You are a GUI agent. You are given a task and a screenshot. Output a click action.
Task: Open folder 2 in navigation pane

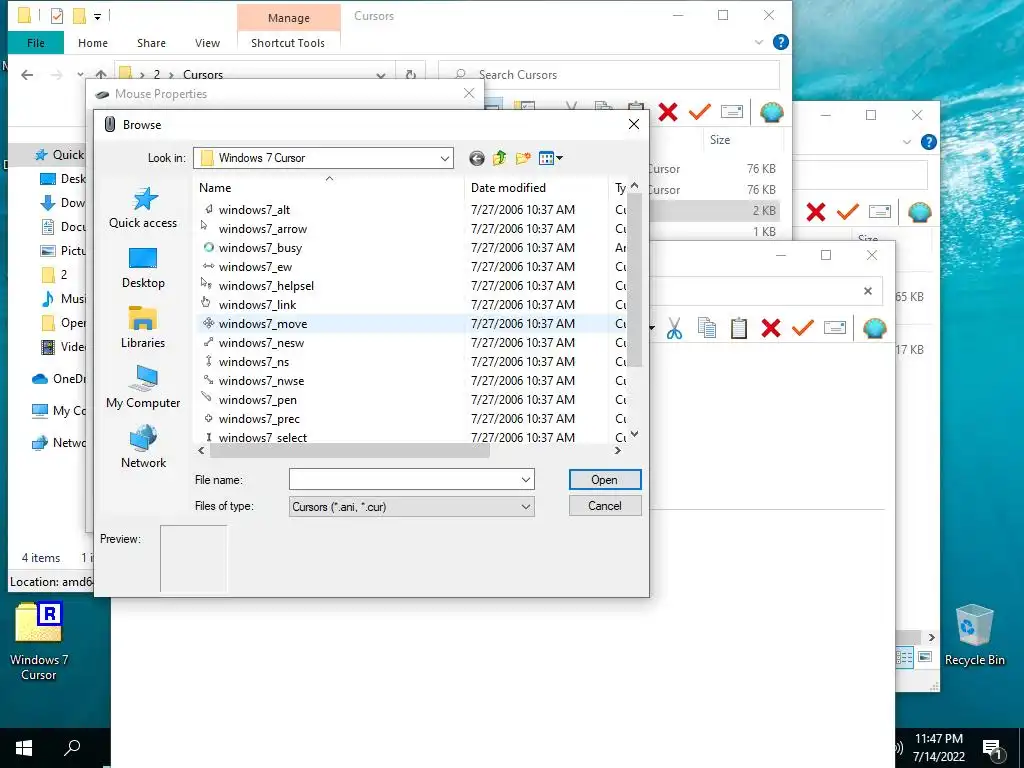pos(55,274)
